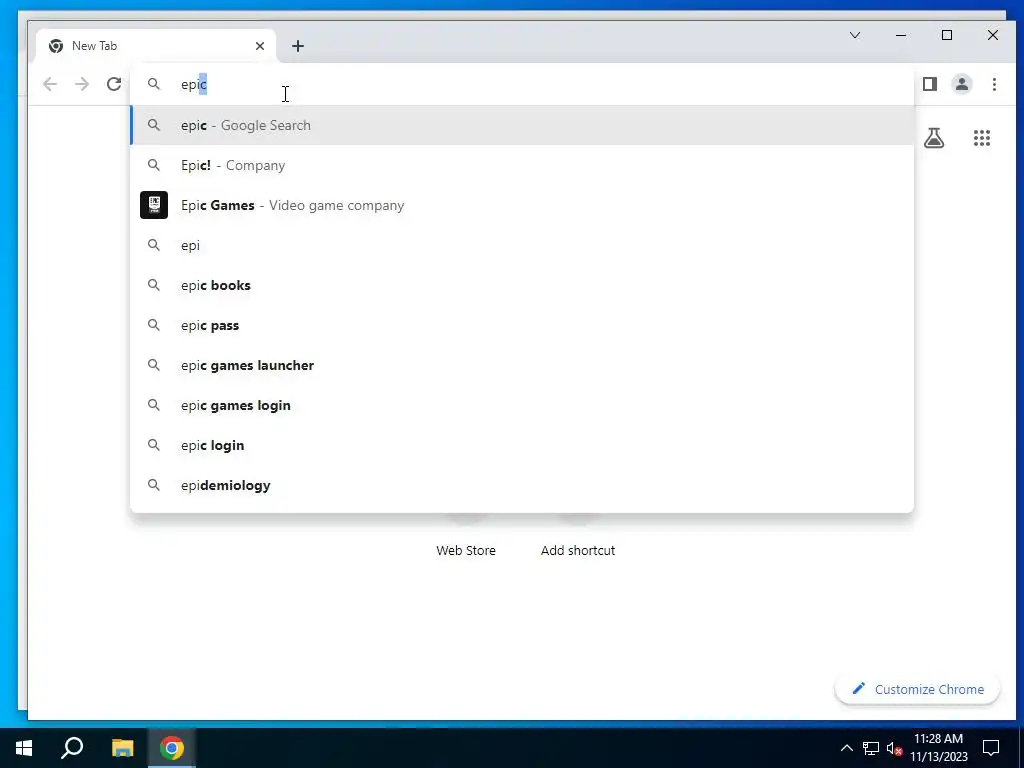Open the profile avatar menu
The height and width of the screenshot is (768, 1024).
[962, 84]
